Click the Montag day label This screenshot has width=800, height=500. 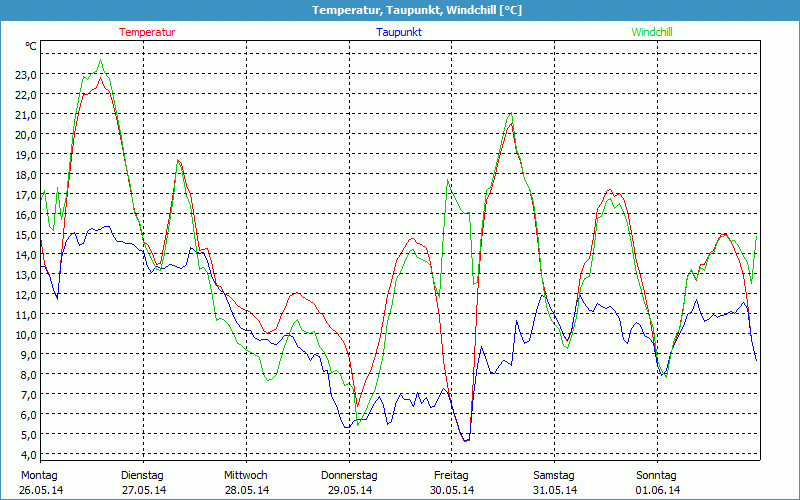click(x=39, y=476)
